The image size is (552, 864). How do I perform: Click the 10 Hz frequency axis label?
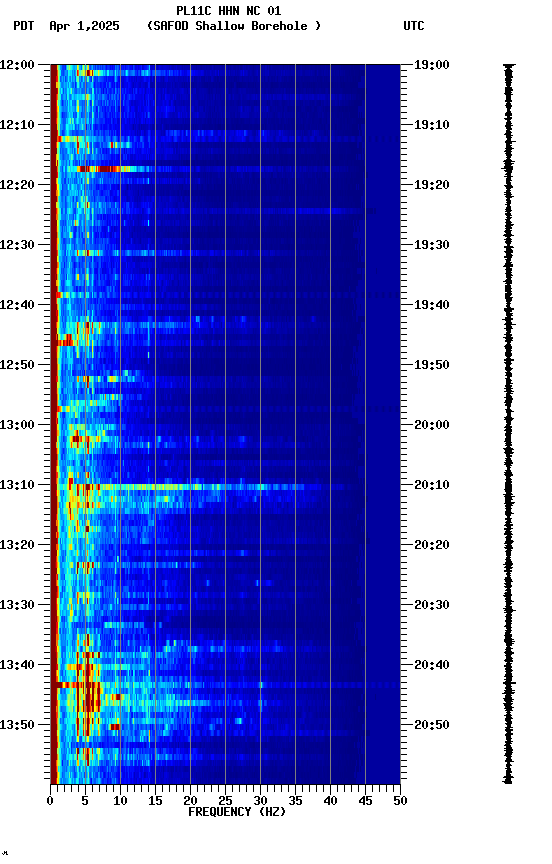click(x=120, y=801)
